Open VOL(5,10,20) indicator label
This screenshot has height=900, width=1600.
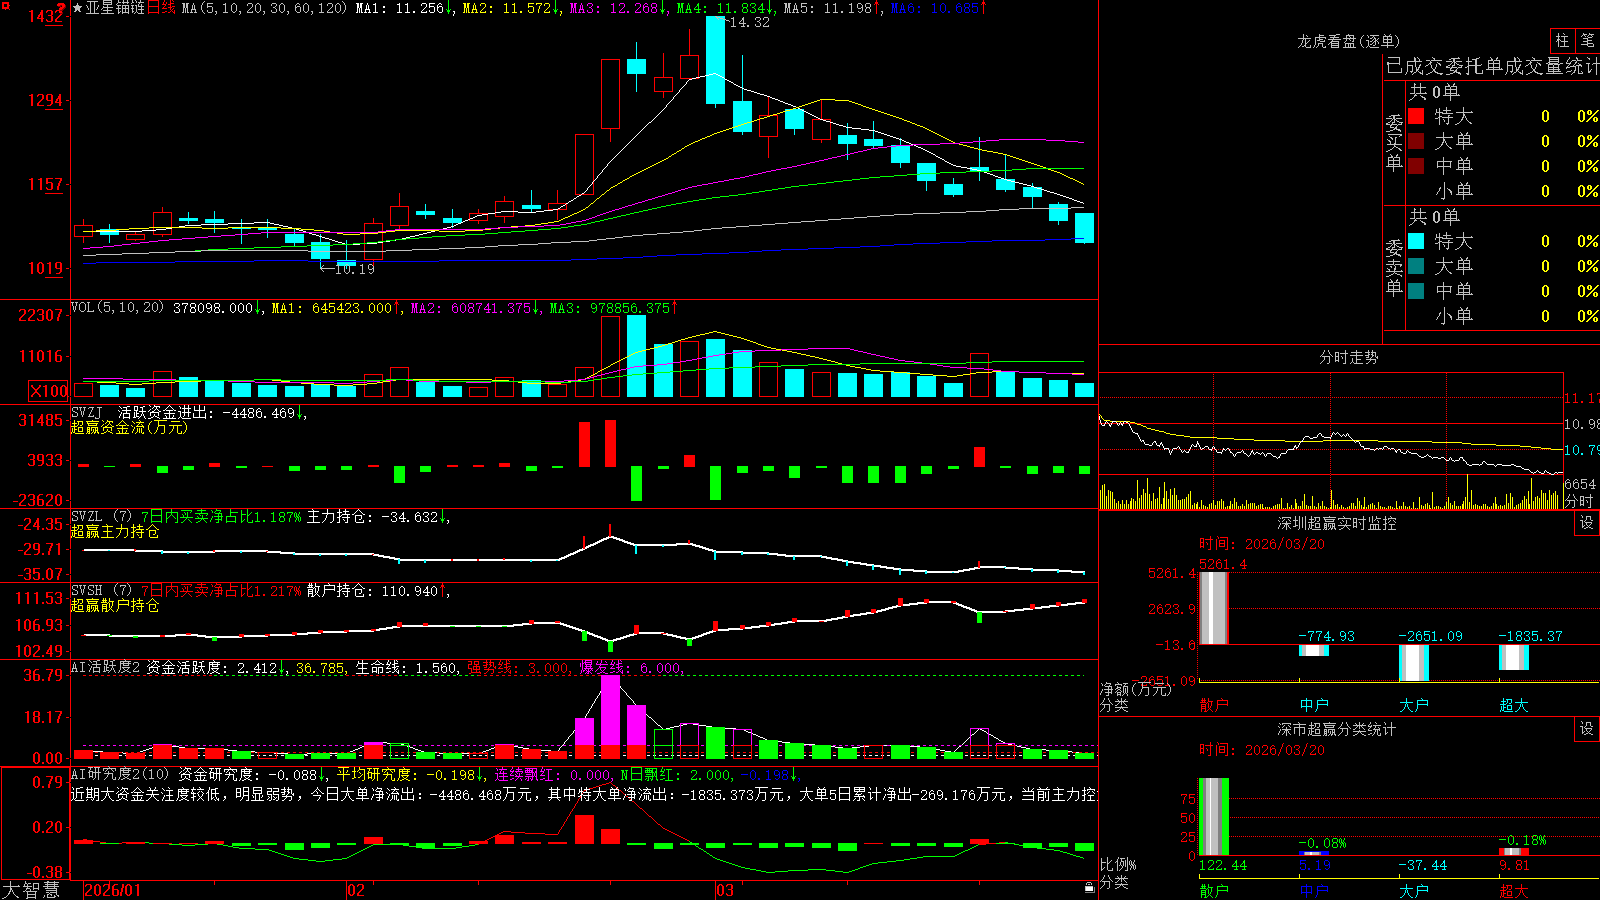[117, 308]
